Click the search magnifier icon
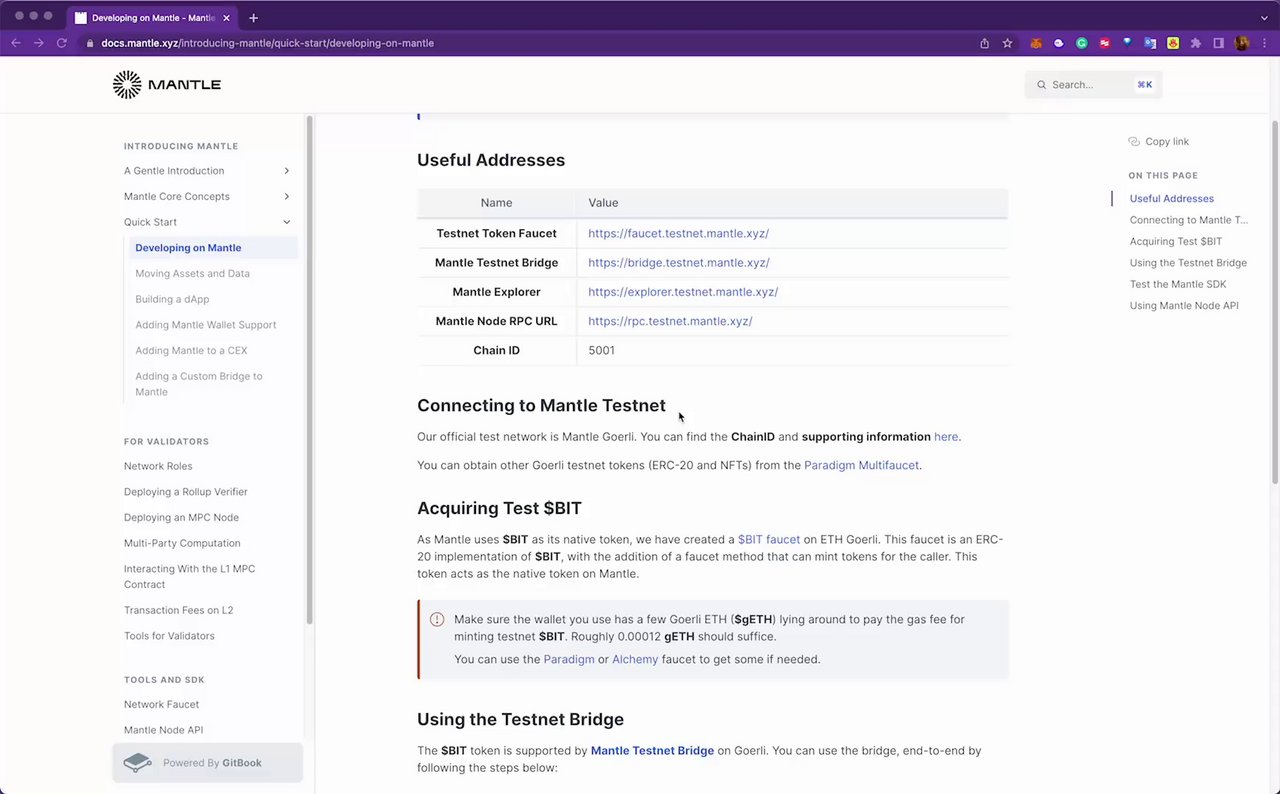 (x=1042, y=85)
